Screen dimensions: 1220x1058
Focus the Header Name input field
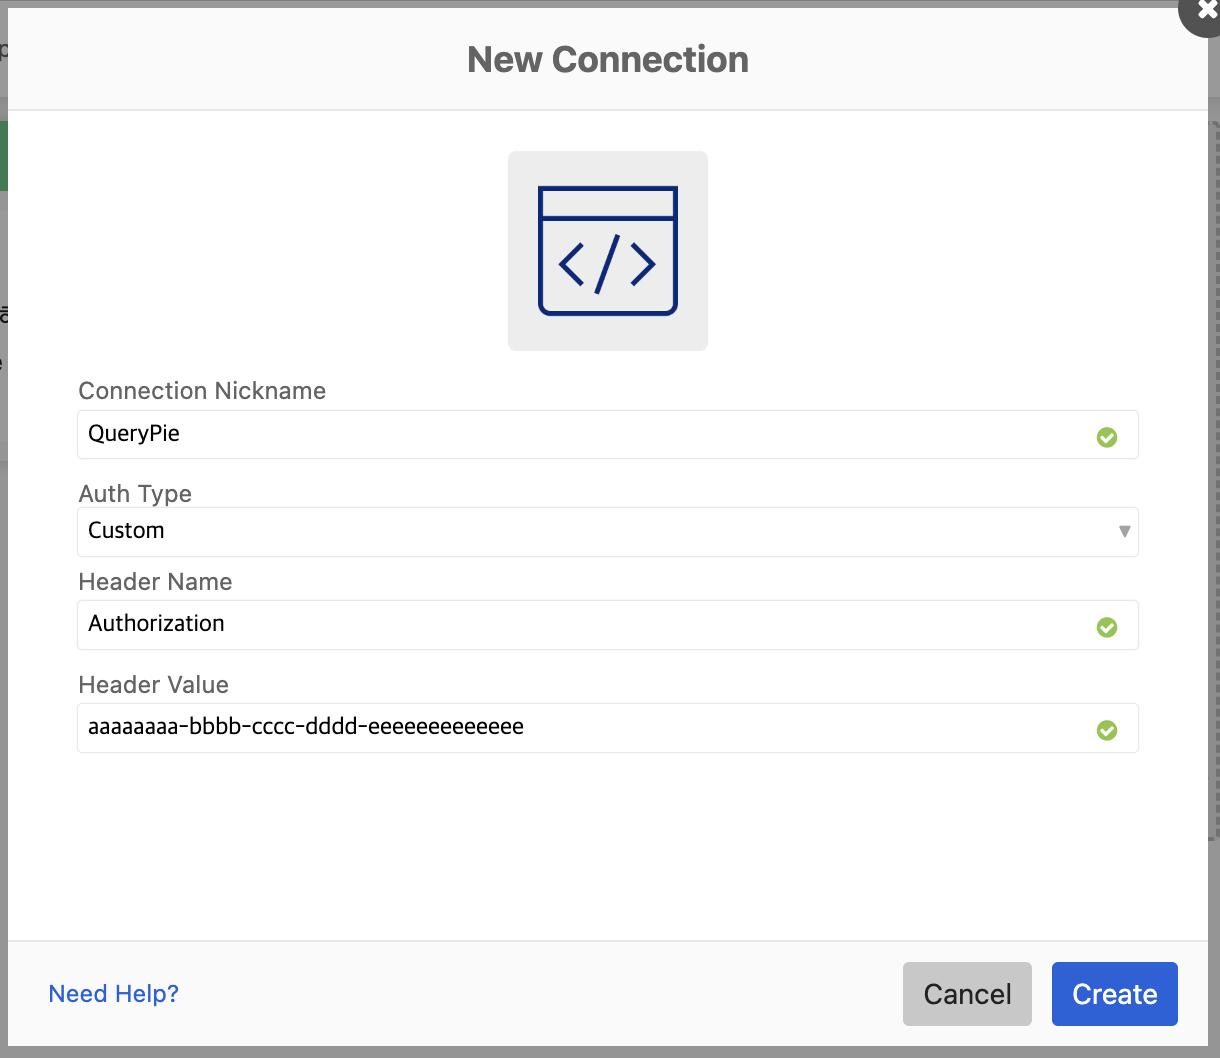580,625
